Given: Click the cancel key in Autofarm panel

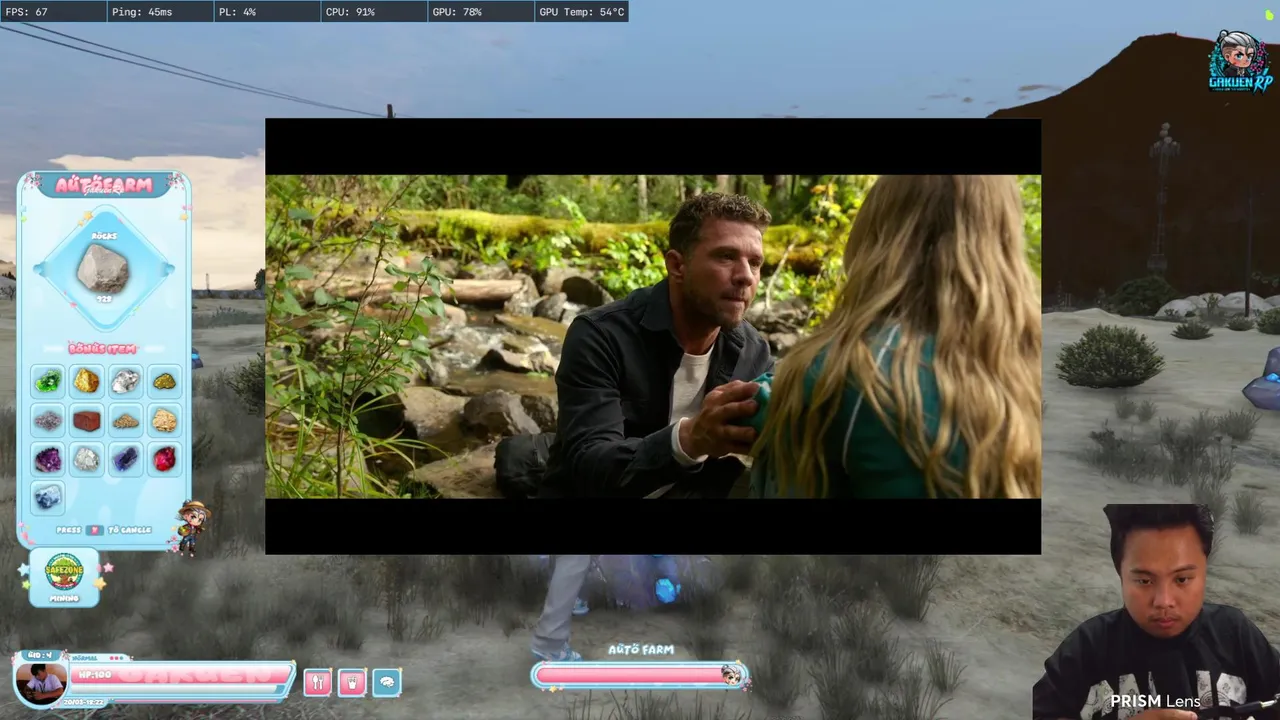Looking at the screenshot, I should coord(94,530).
